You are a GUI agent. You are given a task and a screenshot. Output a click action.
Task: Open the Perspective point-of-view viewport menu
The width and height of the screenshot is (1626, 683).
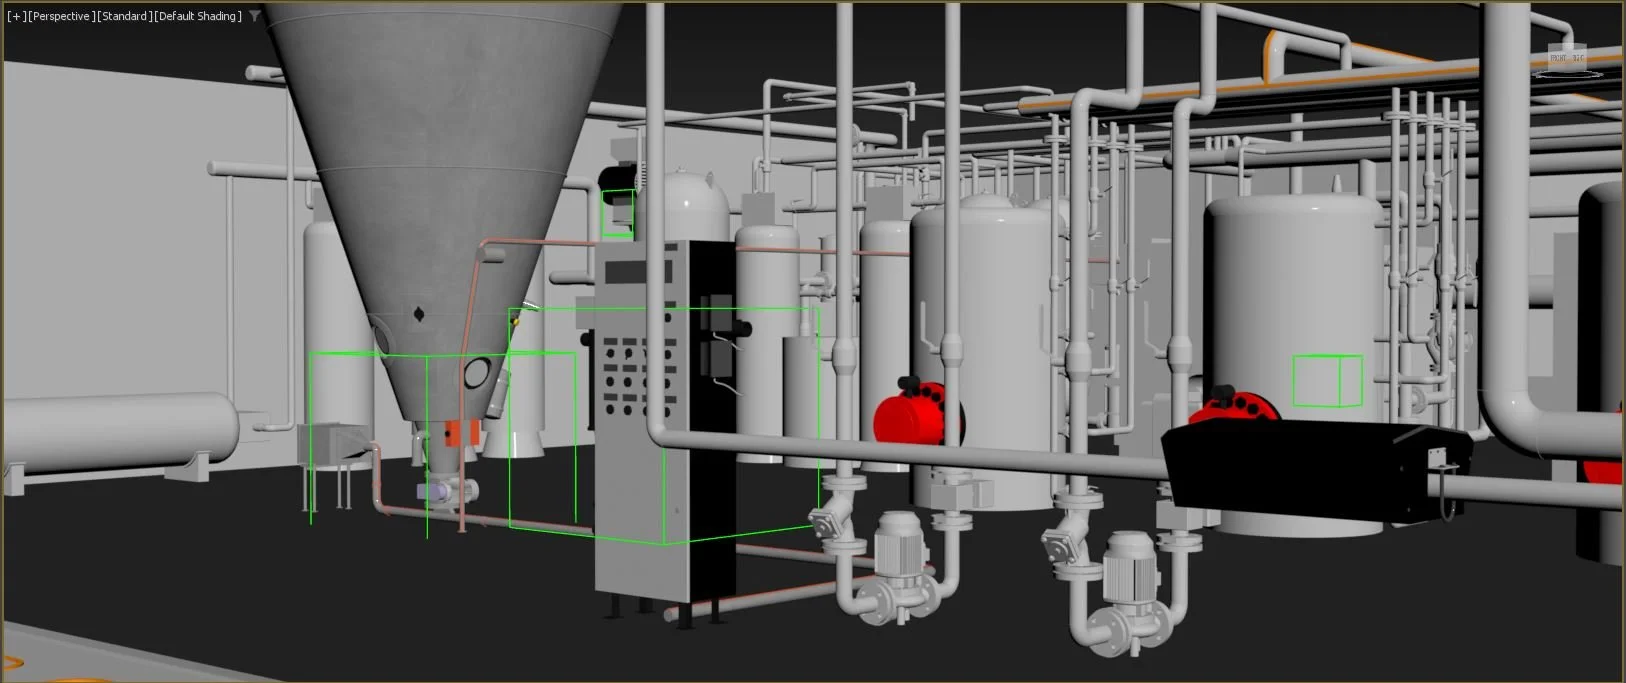[x=62, y=16]
